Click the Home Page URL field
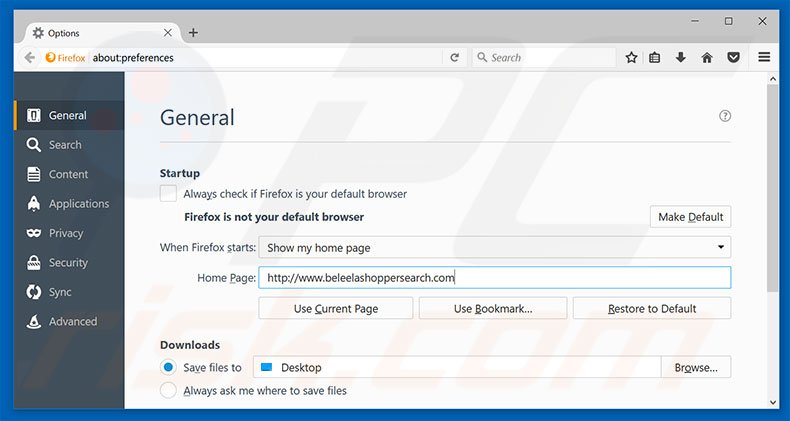Viewport: 790px width, 421px height. coord(494,277)
